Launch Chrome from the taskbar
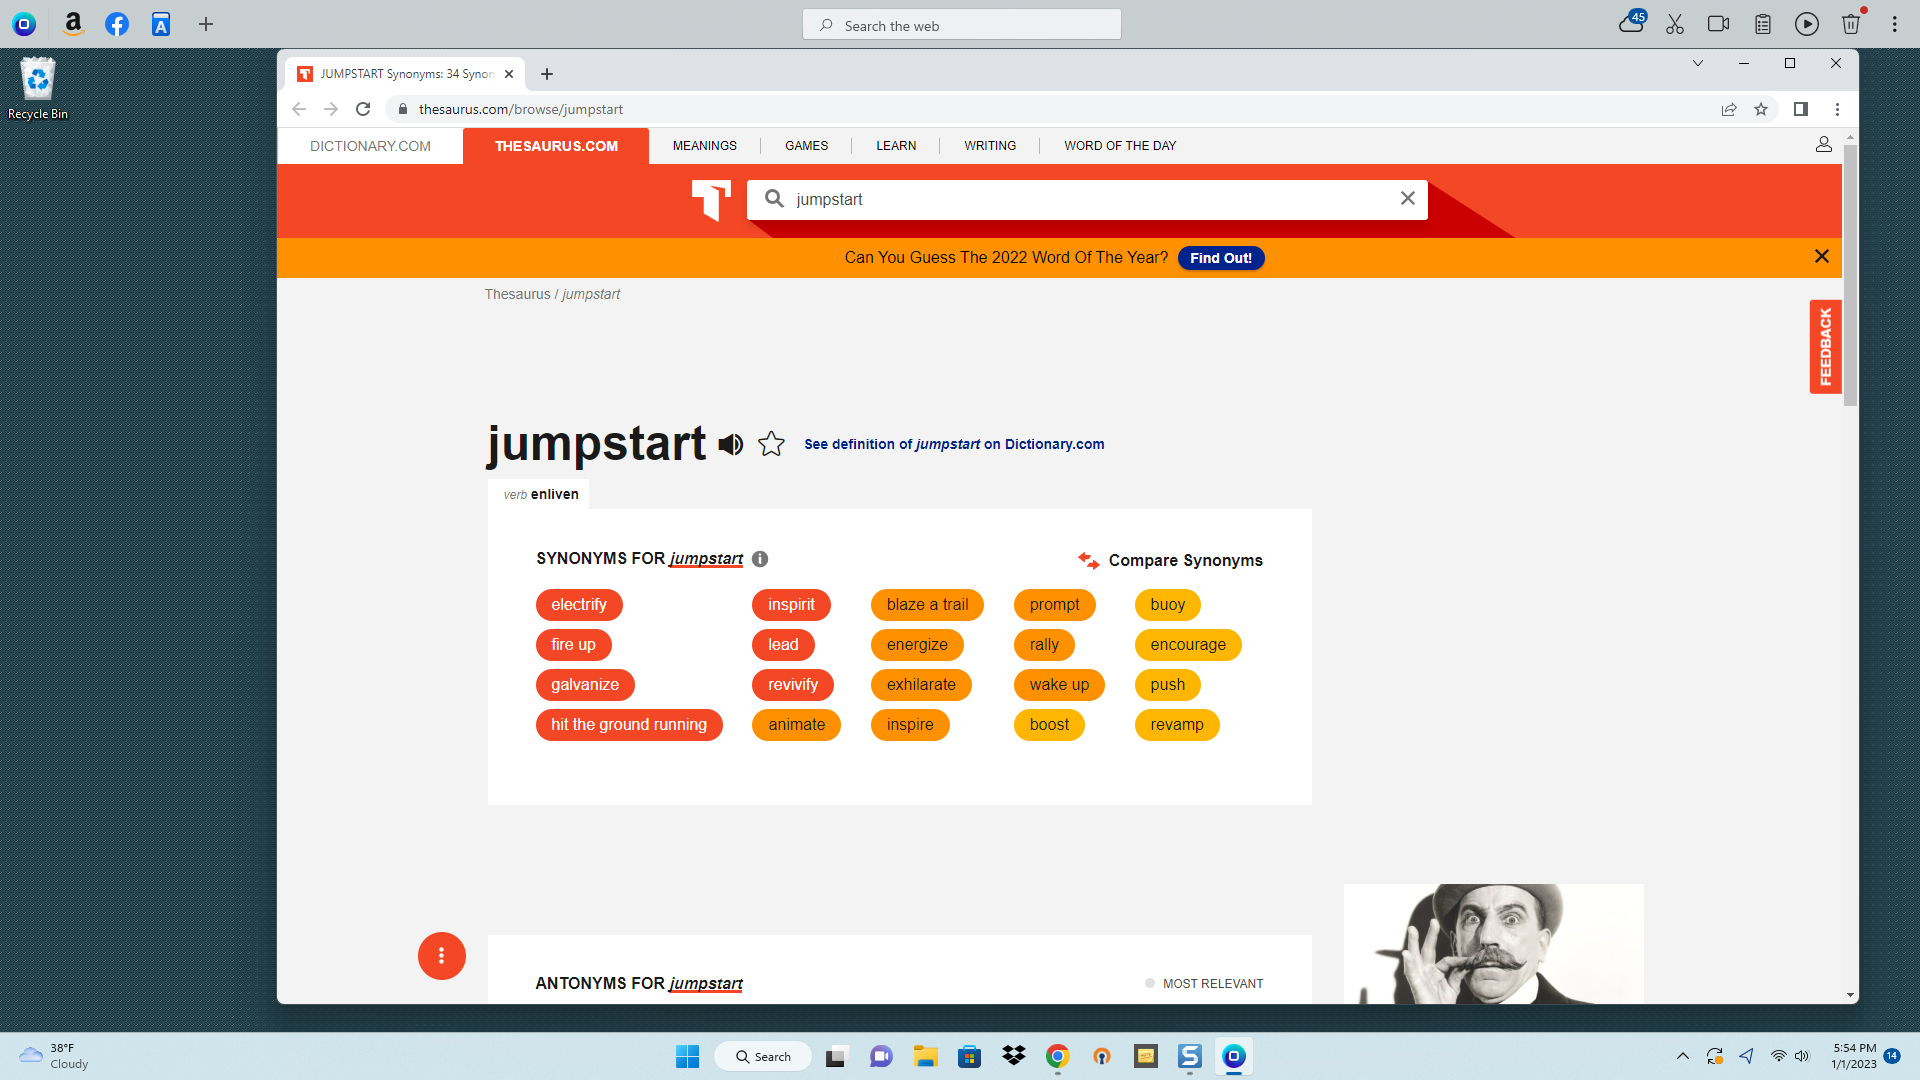Image resolution: width=1920 pixels, height=1080 pixels. (x=1057, y=1055)
